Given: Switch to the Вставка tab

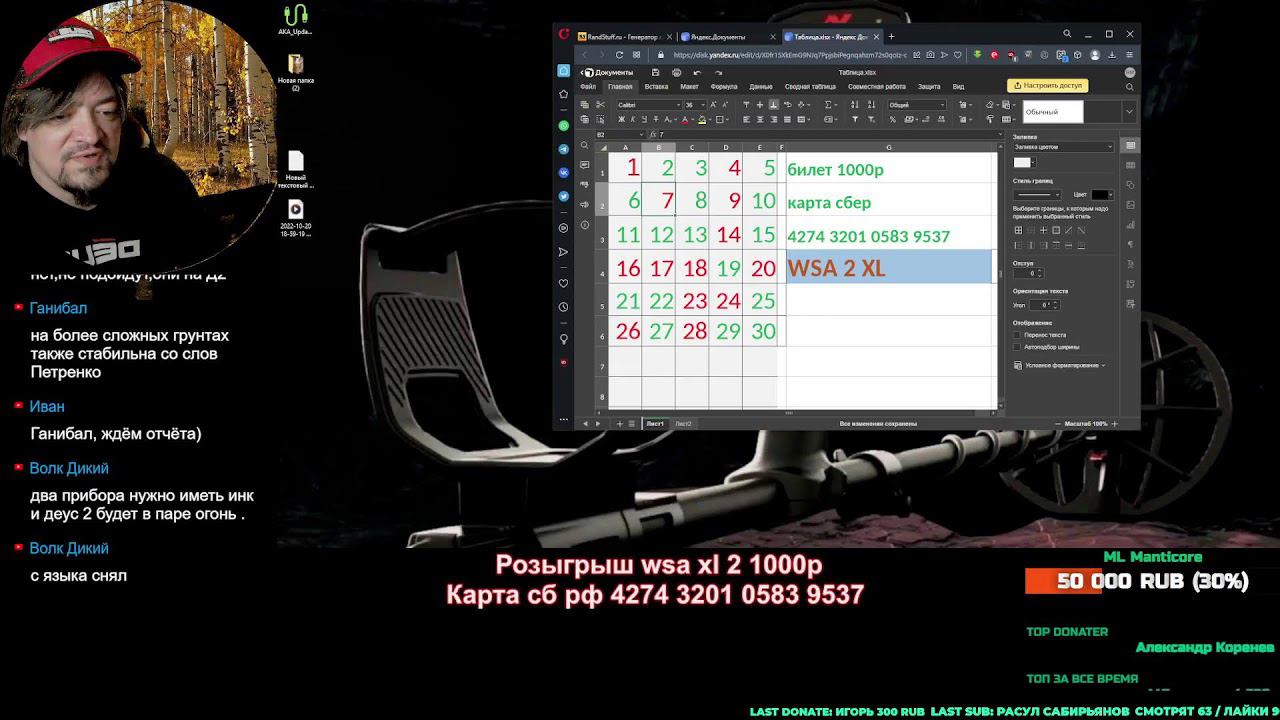Looking at the screenshot, I should pyautogui.click(x=656, y=87).
